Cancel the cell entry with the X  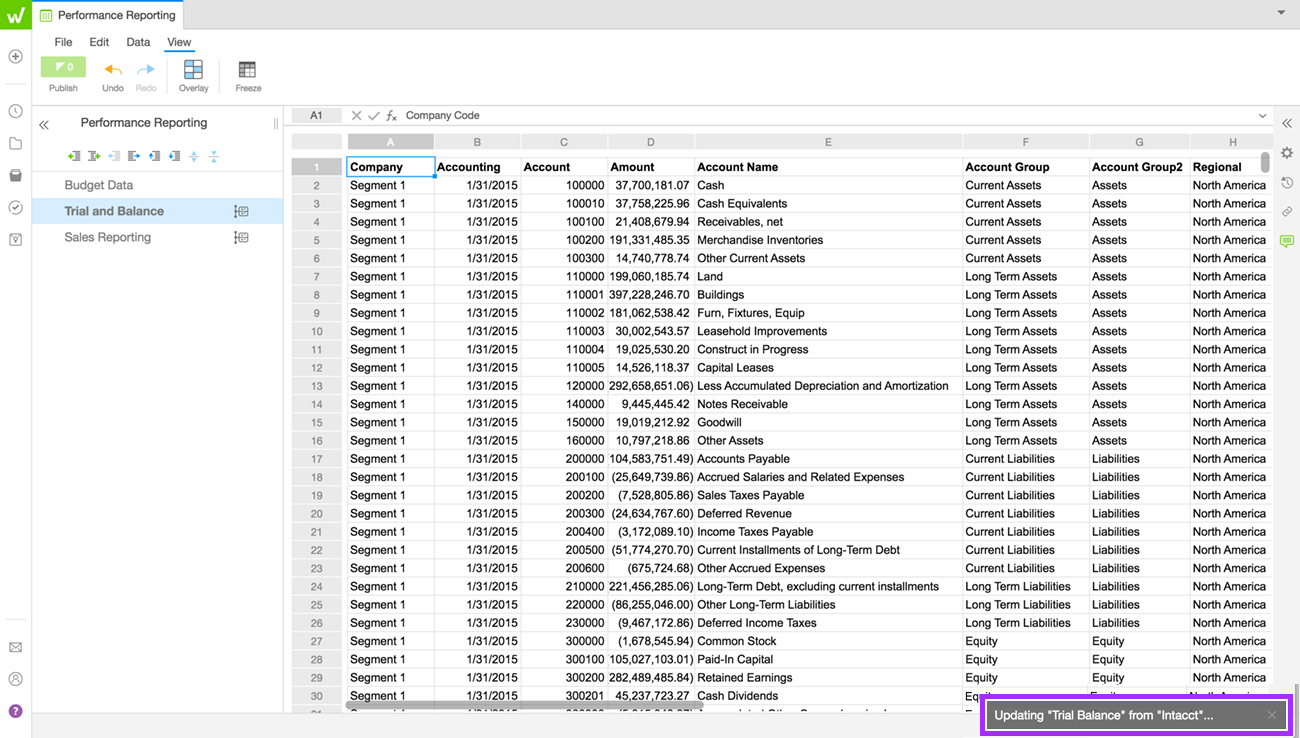(356, 115)
